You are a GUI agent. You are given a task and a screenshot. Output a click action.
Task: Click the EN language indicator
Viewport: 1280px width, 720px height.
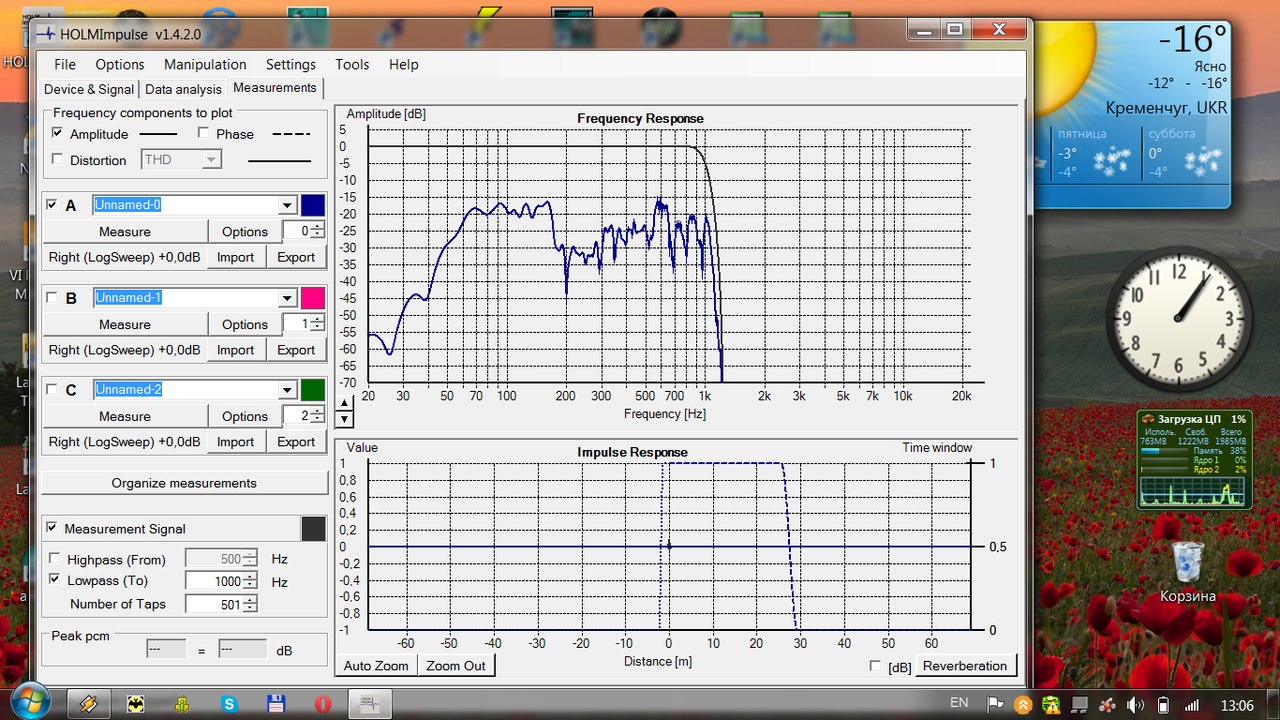[x=959, y=703]
